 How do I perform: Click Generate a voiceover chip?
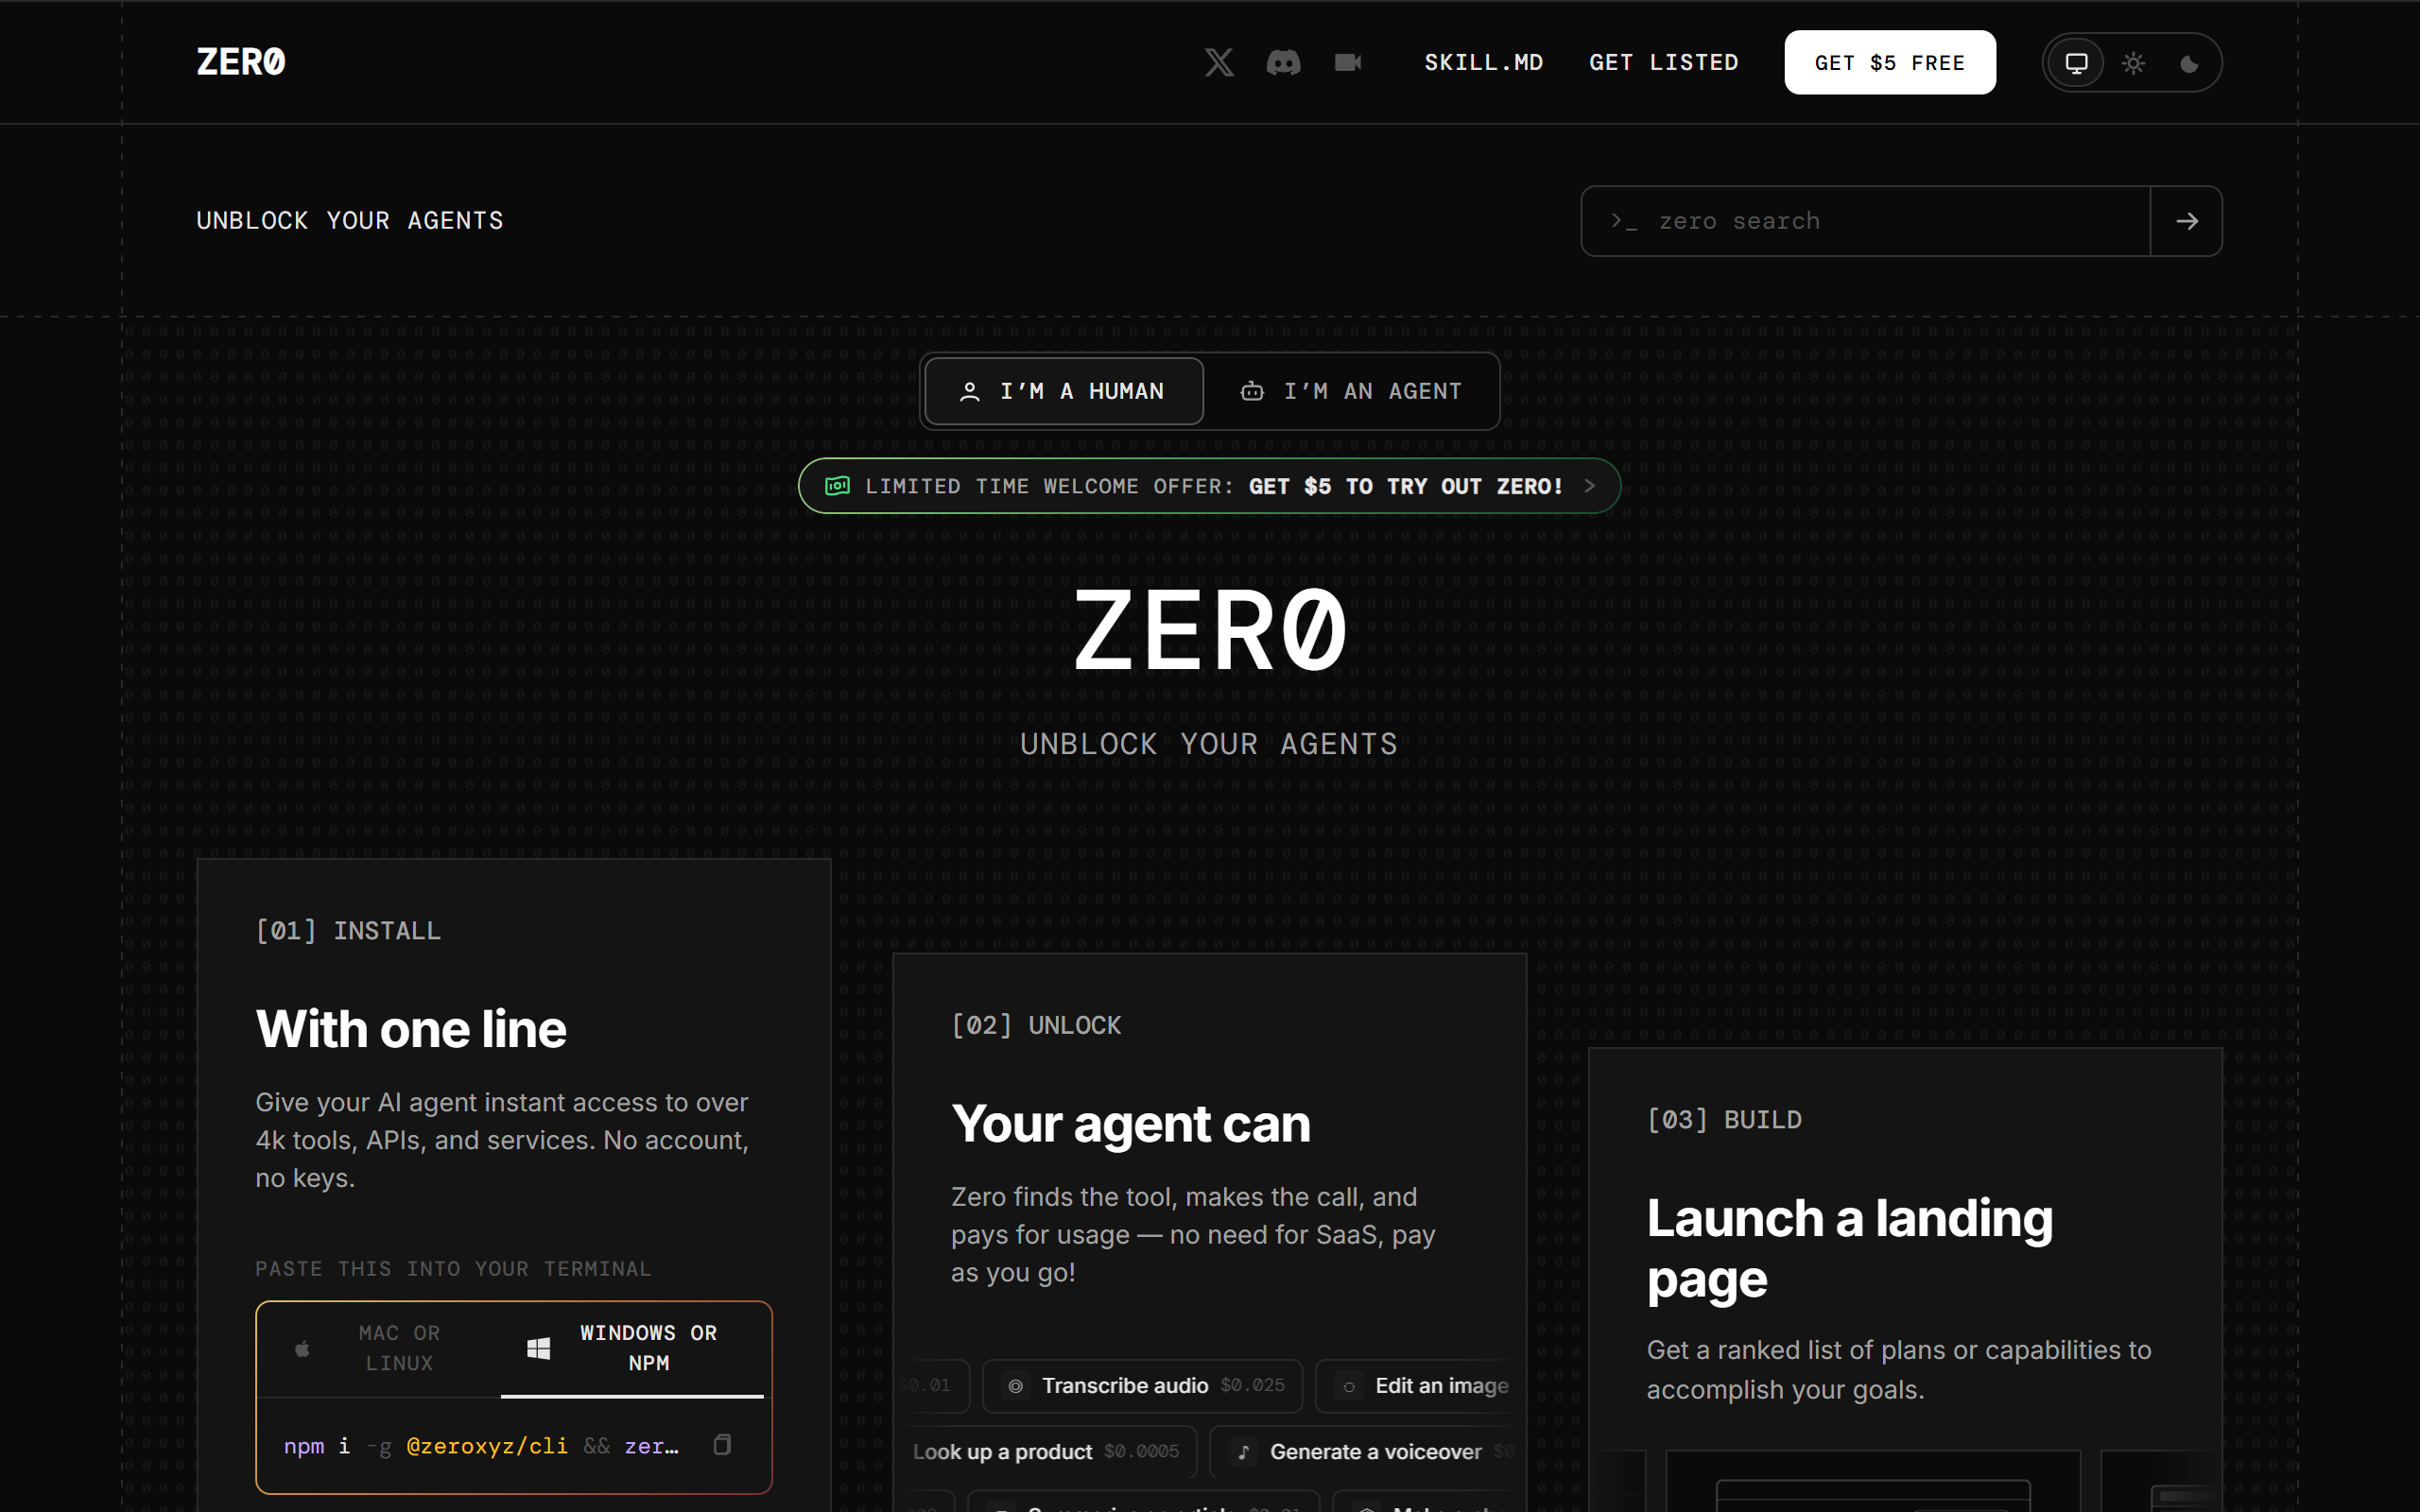point(1366,1451)
